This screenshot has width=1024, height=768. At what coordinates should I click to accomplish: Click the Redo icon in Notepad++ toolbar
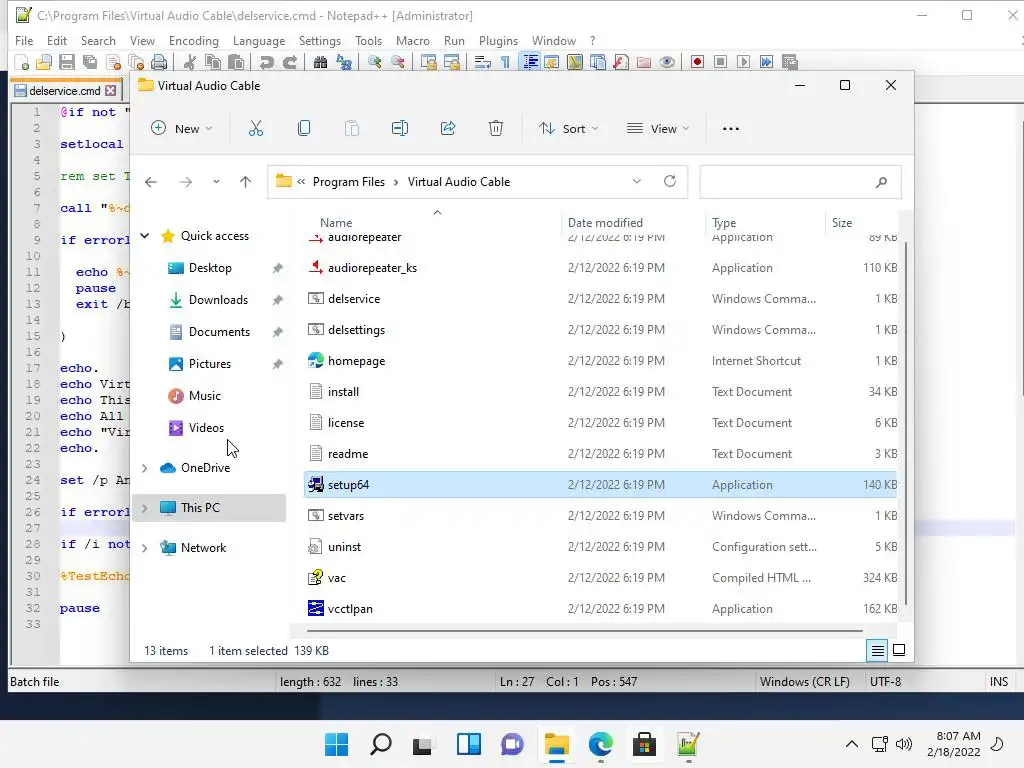pos(290,62)
